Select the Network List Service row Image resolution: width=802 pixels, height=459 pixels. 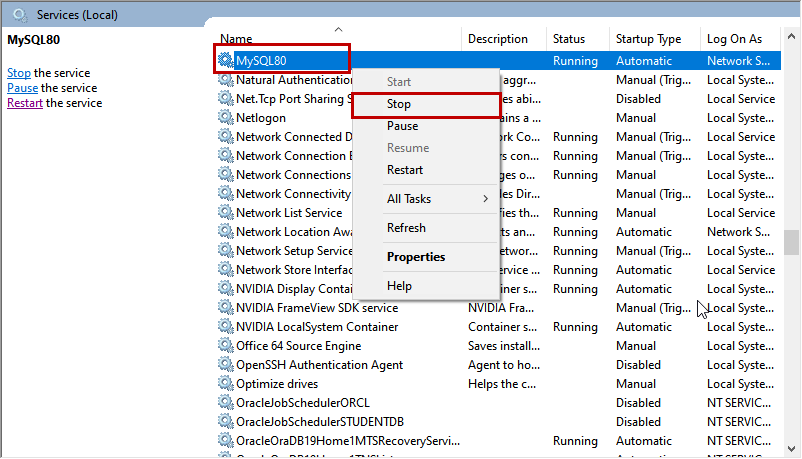pos(288,213)
